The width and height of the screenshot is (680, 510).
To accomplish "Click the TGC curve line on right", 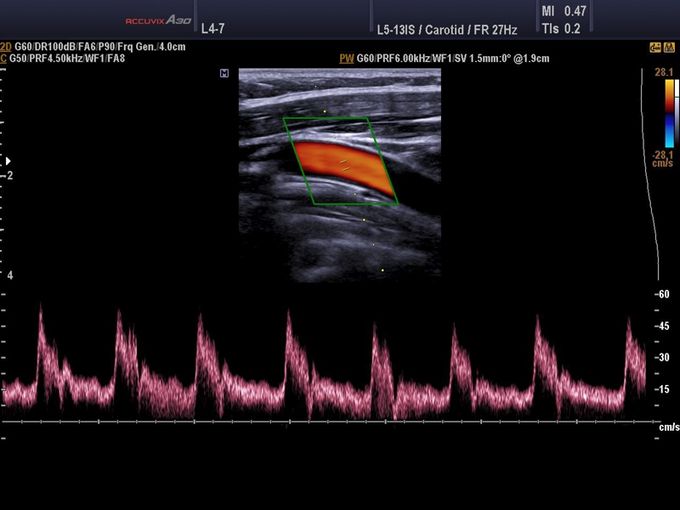I will [656, 200].
